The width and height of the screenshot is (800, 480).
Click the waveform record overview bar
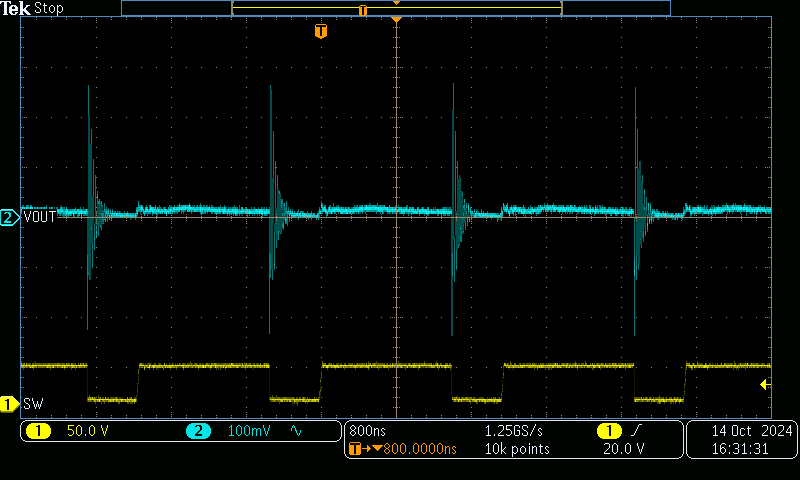click(395, 8)
